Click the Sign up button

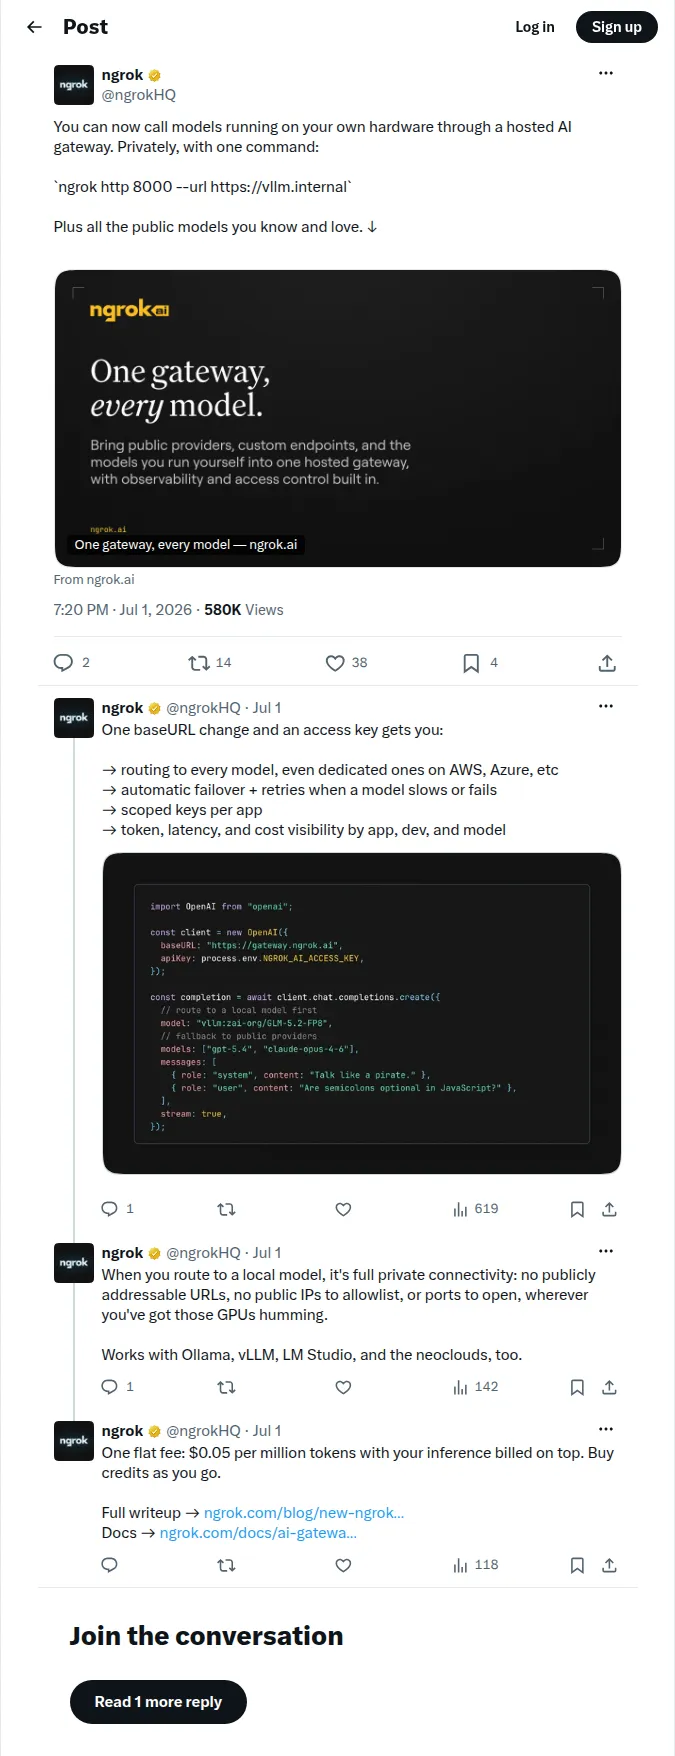click(617, 27)
